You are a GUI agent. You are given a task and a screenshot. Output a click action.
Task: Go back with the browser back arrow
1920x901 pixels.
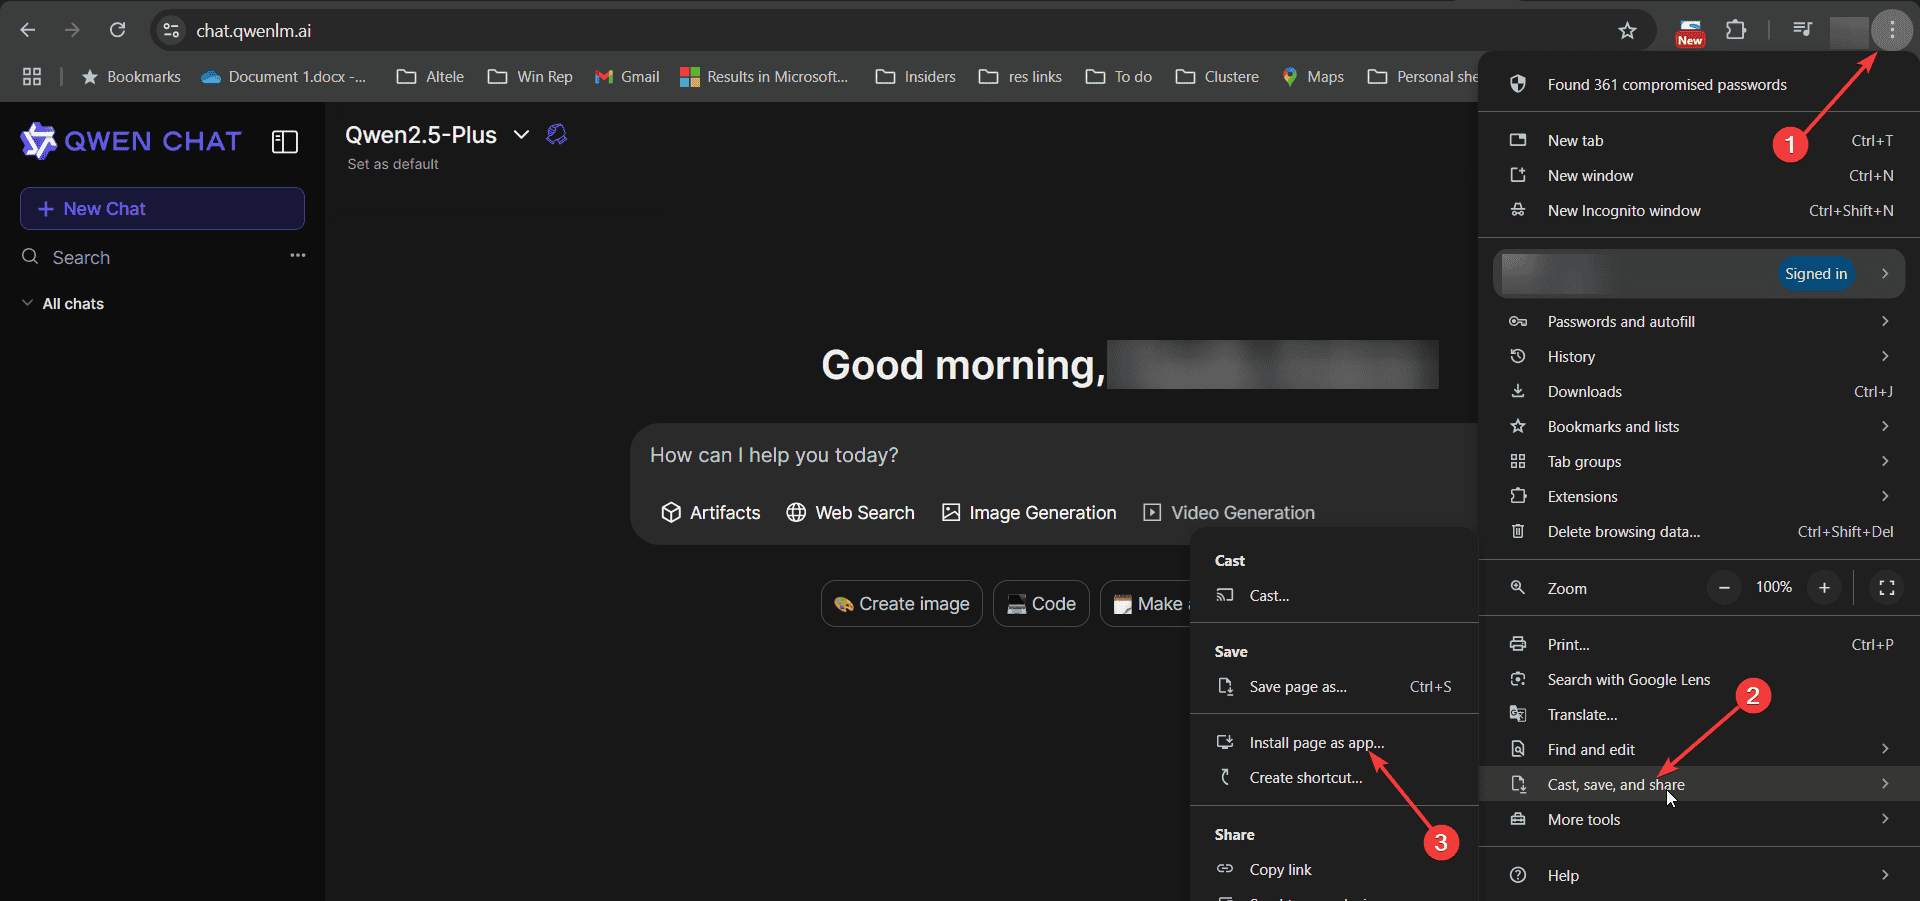[x=28, y=30]
